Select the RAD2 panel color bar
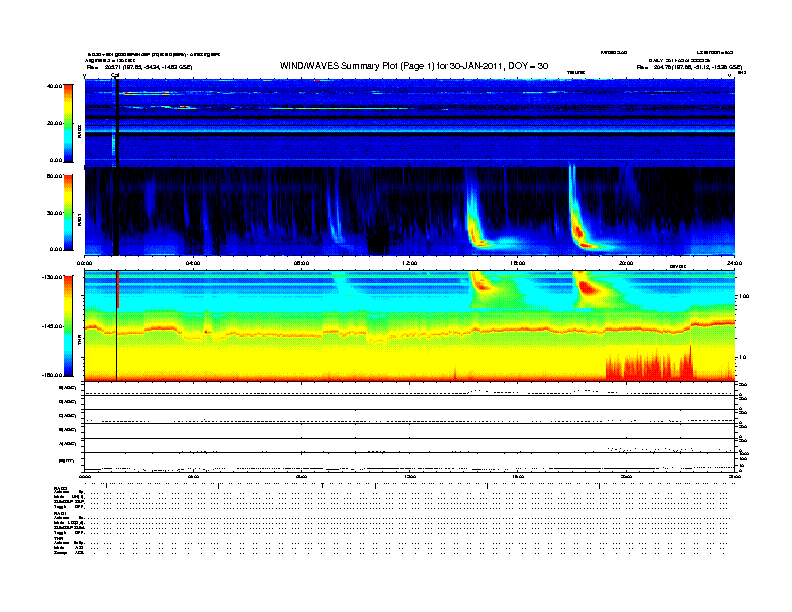 pyautogui.click(x=68, y=123)
